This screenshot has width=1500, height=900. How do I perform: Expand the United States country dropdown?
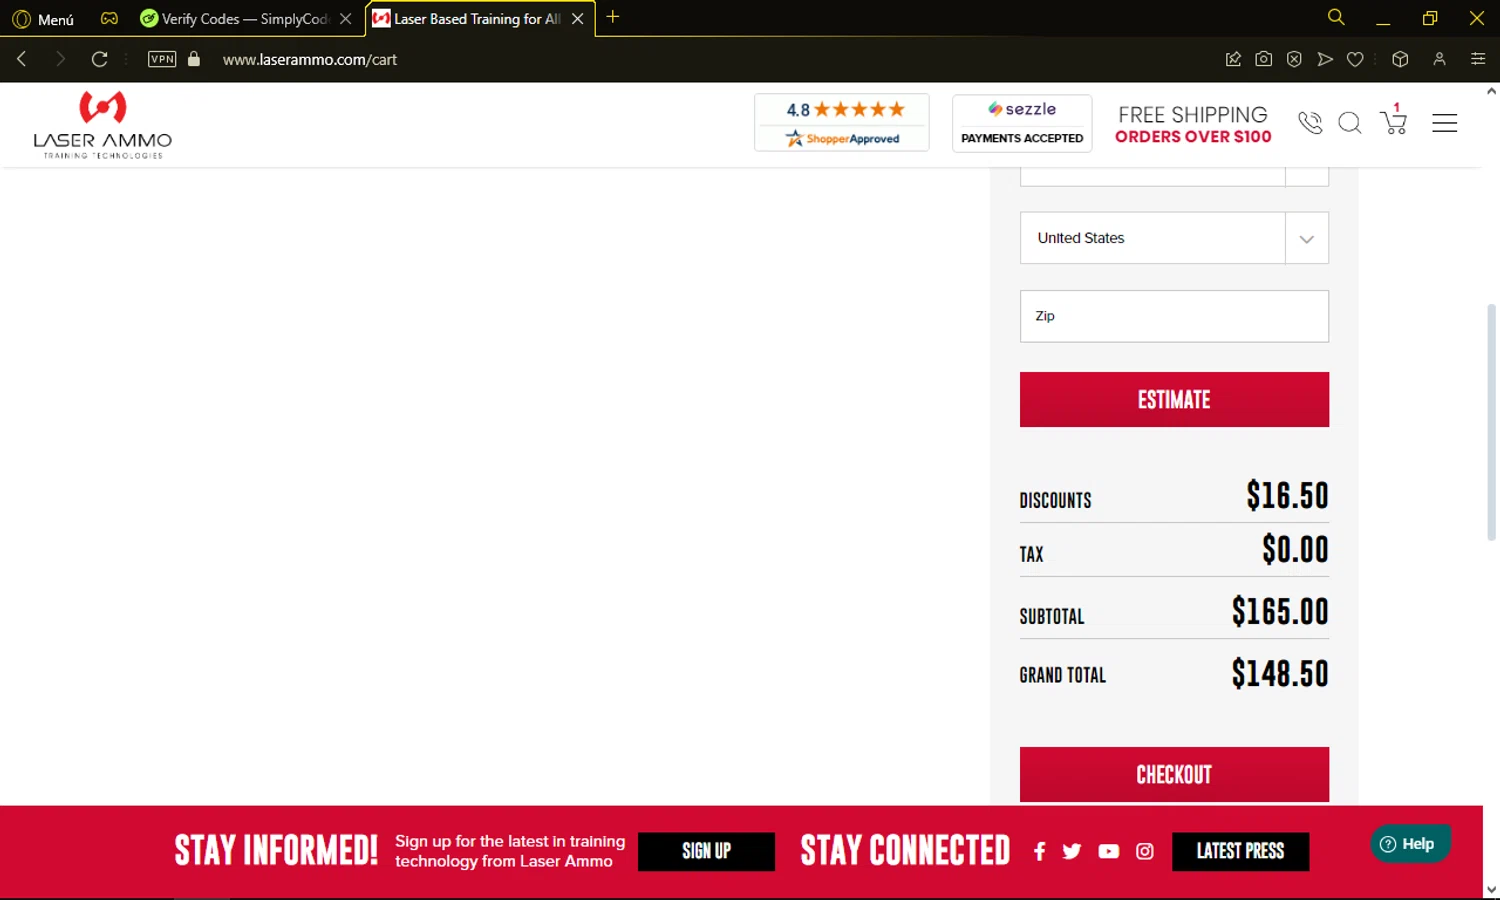(1174, 238)
